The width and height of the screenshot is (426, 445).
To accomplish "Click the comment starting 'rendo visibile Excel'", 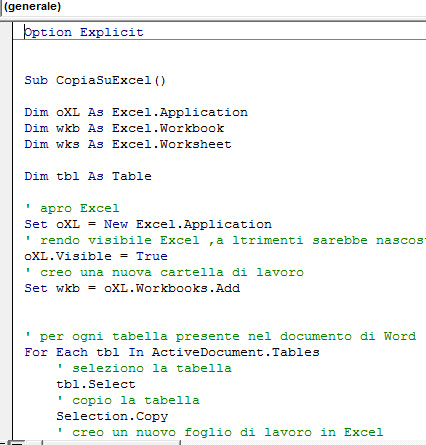I will (225, 240).
